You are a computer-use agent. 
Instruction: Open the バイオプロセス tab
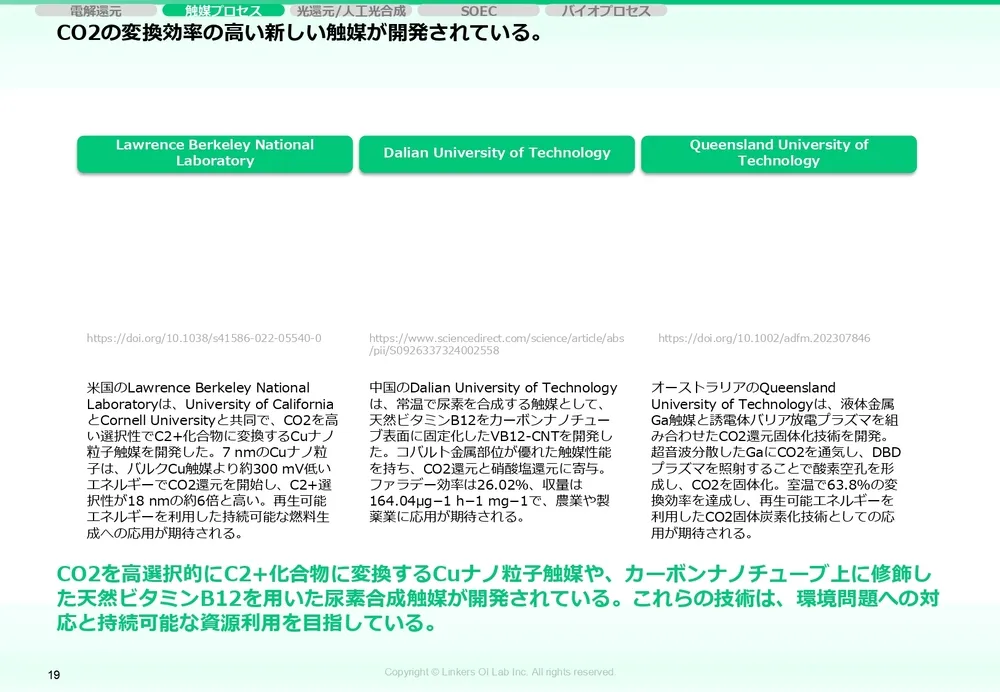point(606,11)
